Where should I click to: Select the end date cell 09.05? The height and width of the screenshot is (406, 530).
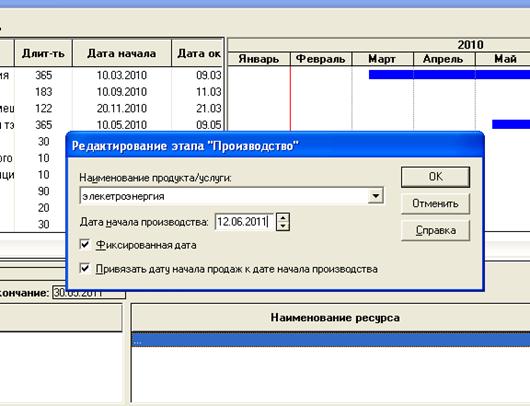198,125
